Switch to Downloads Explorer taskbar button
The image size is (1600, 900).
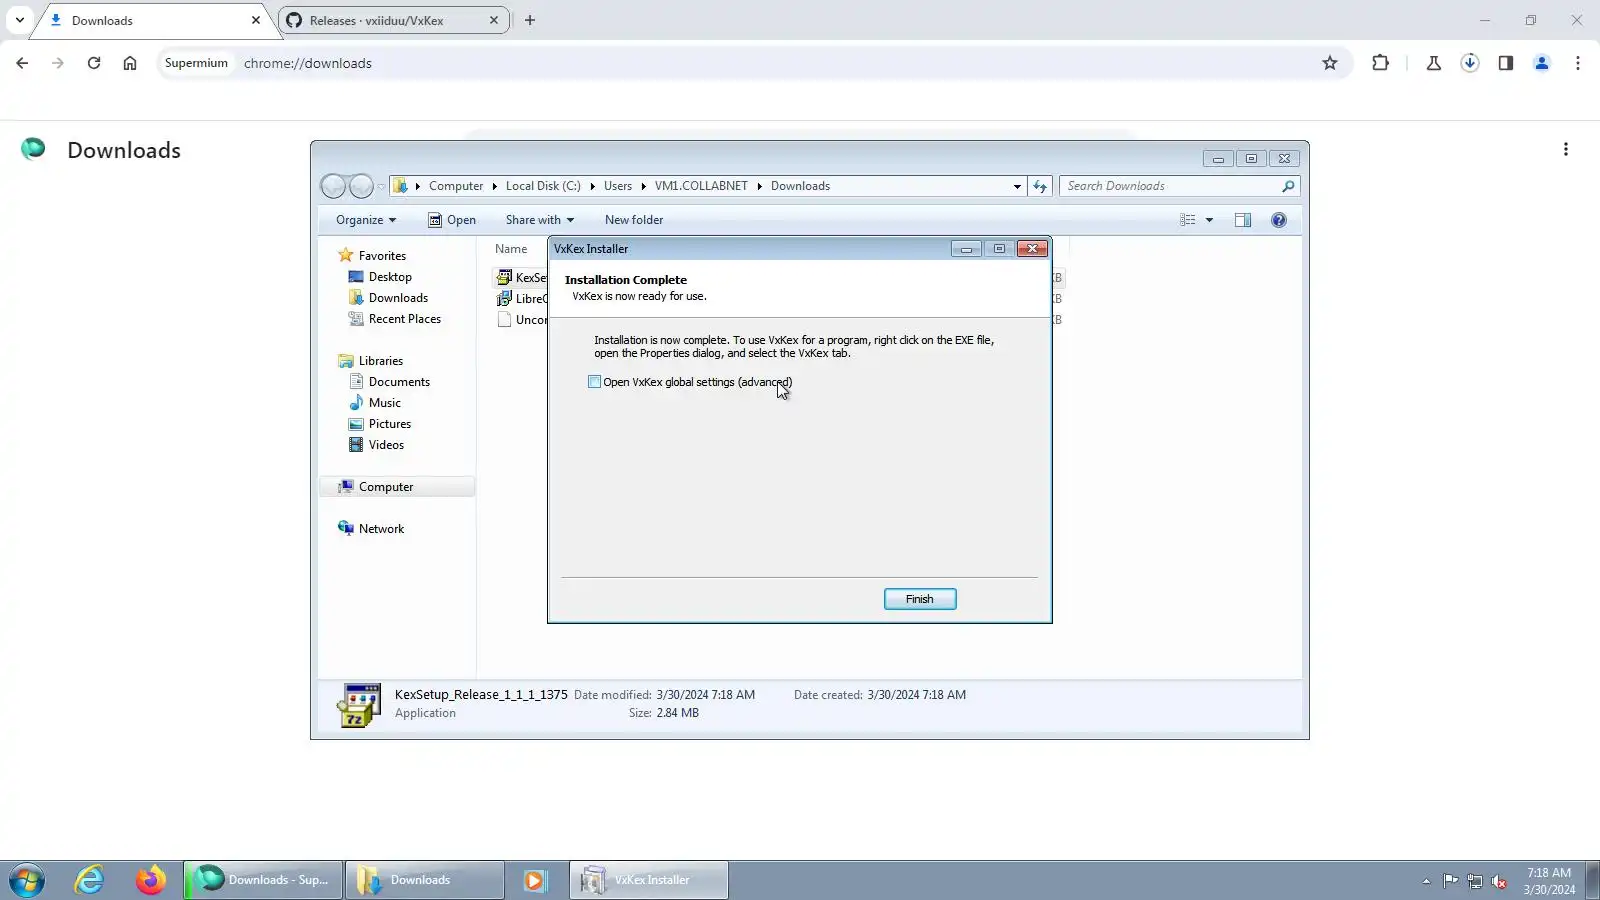click(425, 880)
